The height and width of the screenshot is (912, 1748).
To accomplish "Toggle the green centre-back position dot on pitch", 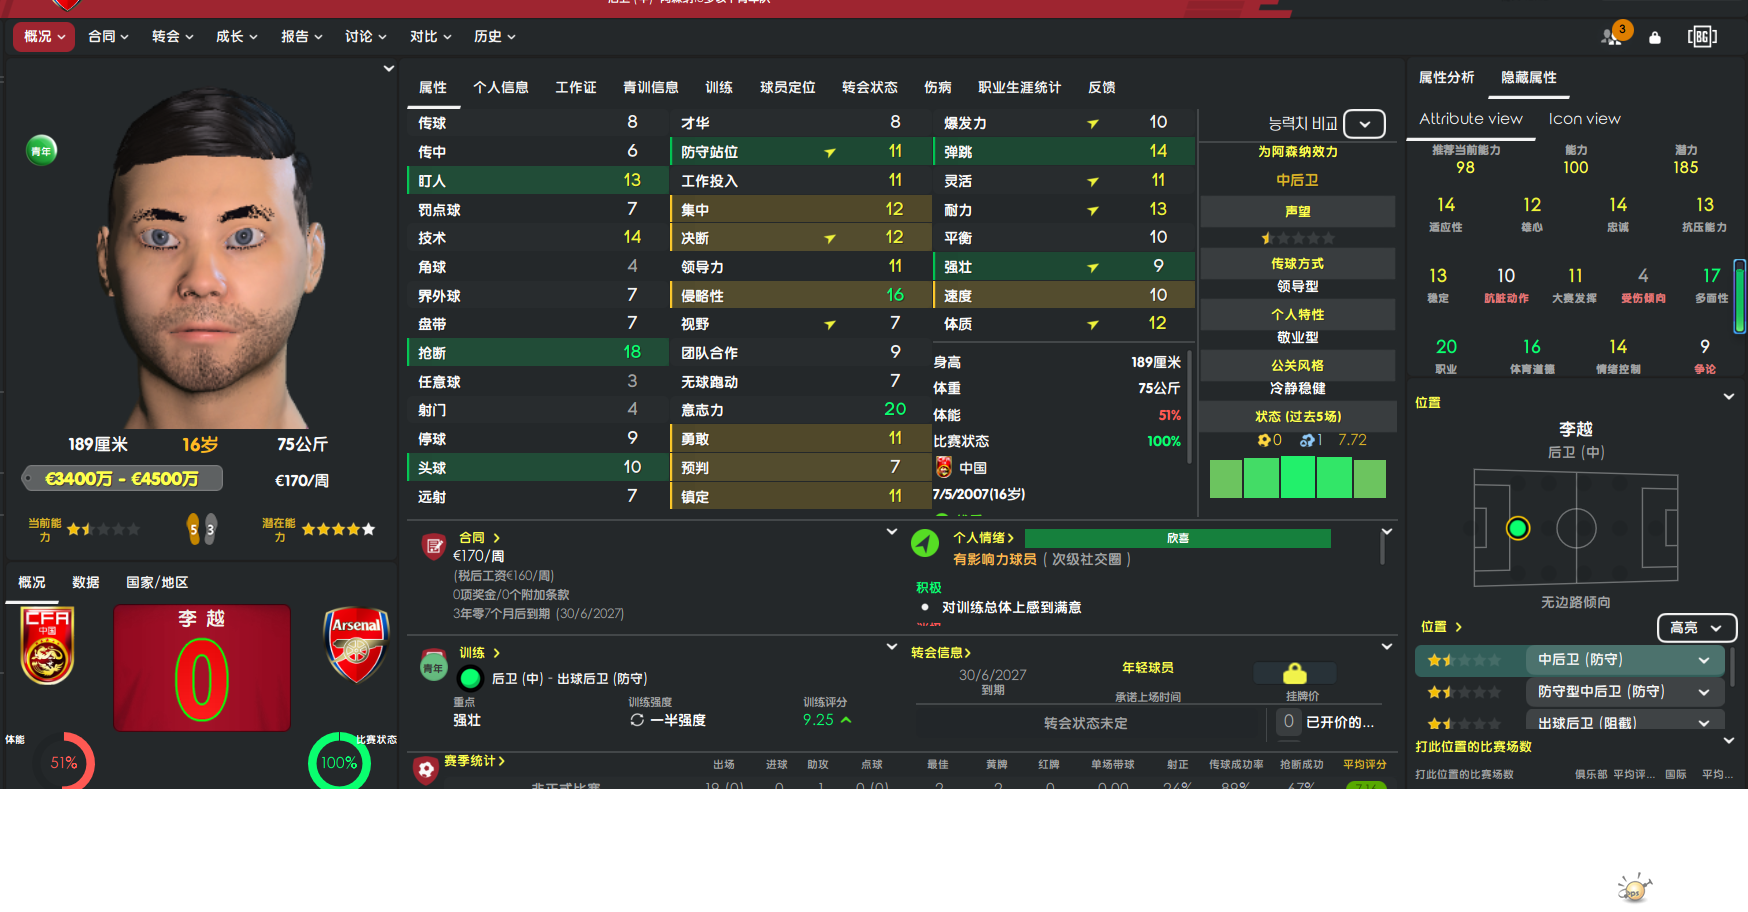I will click(x=1518, y=528).
